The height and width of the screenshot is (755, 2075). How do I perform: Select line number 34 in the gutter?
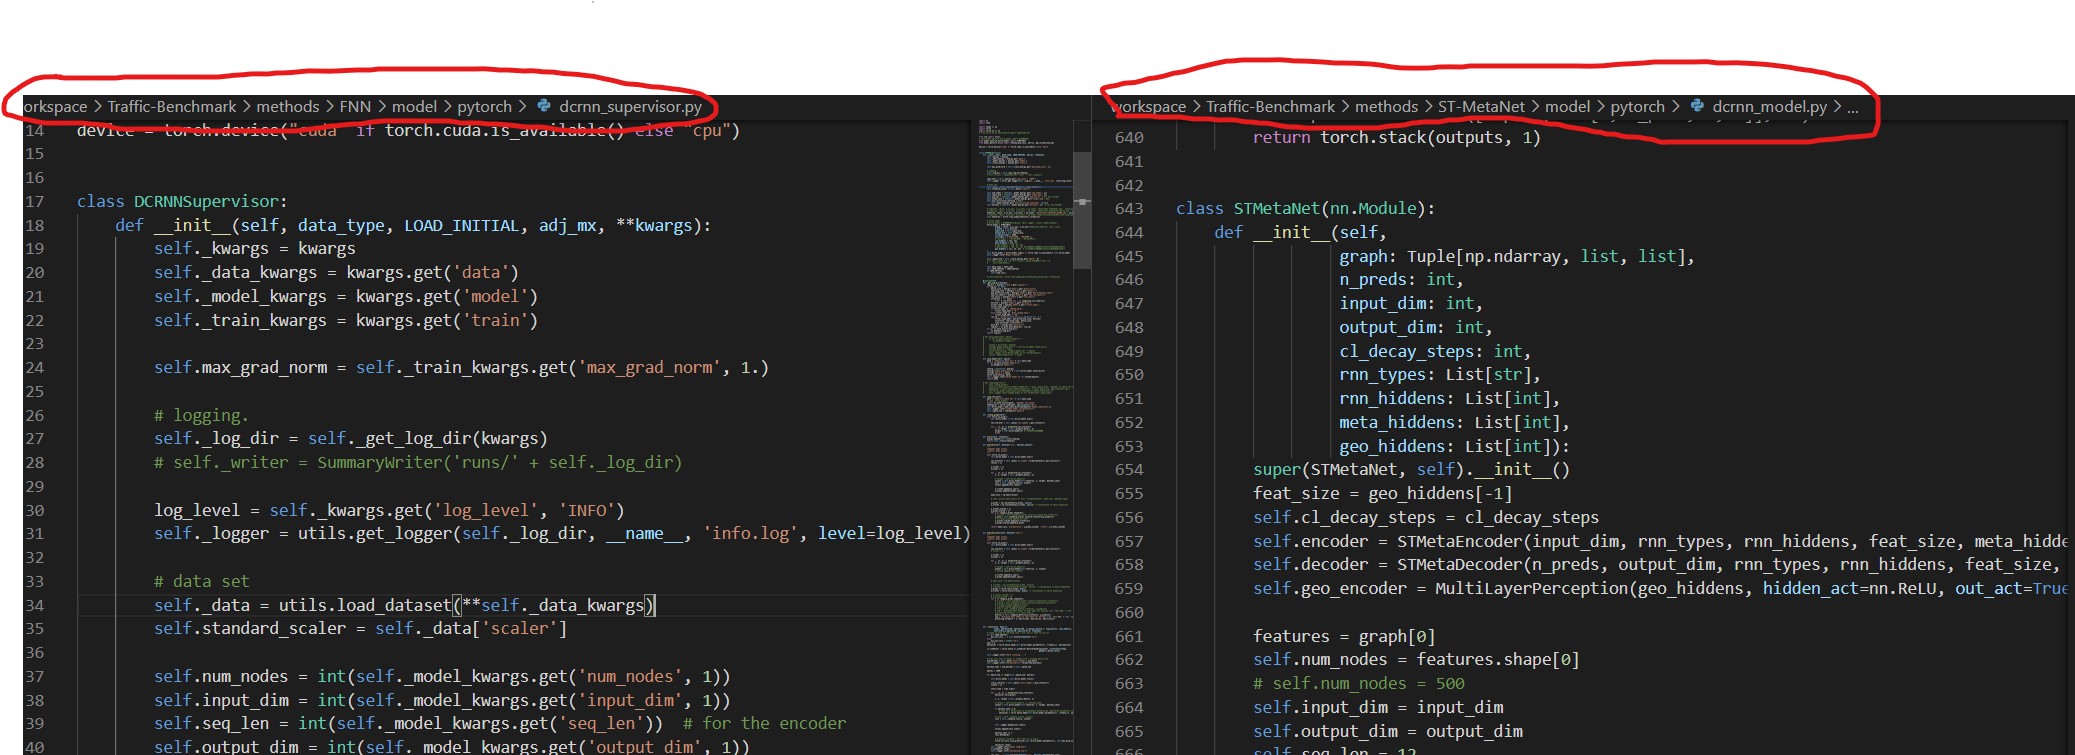tap(34, 605)
